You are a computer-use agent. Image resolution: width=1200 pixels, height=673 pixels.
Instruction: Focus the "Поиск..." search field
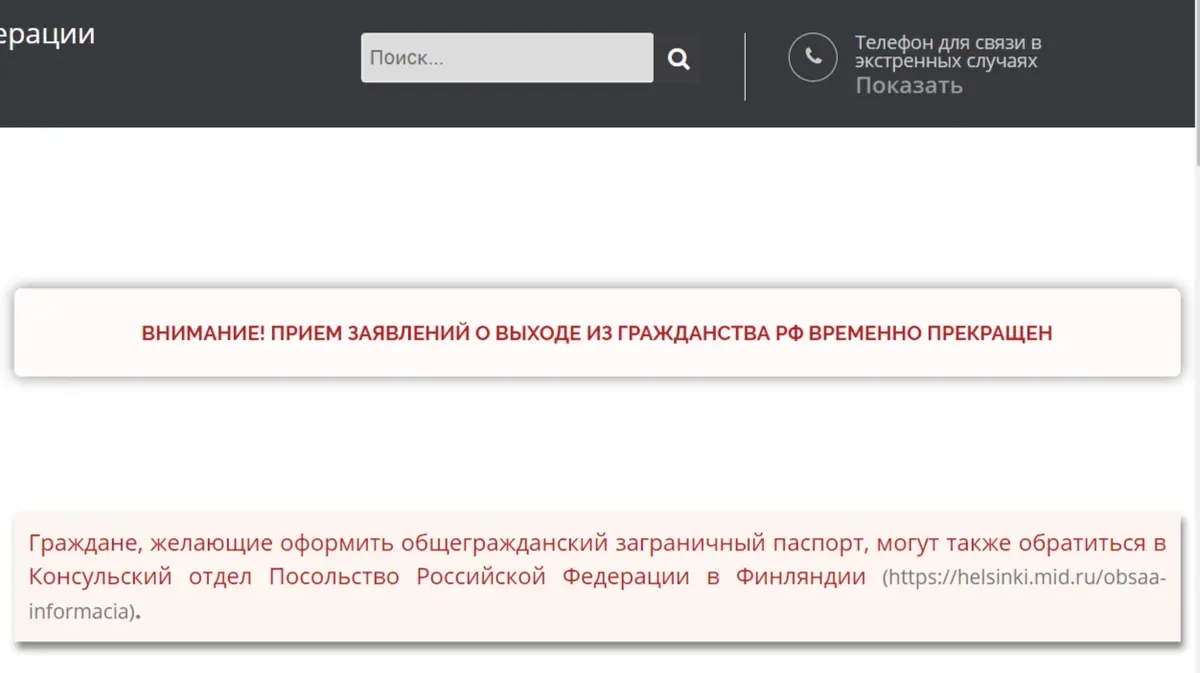(507, 58)
